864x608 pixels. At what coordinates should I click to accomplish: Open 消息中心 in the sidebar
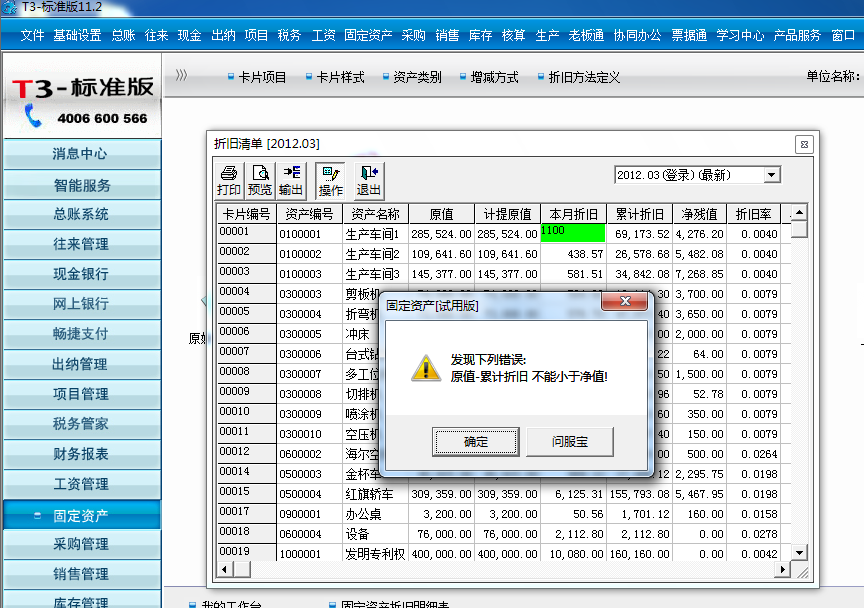tap(82, 154)
